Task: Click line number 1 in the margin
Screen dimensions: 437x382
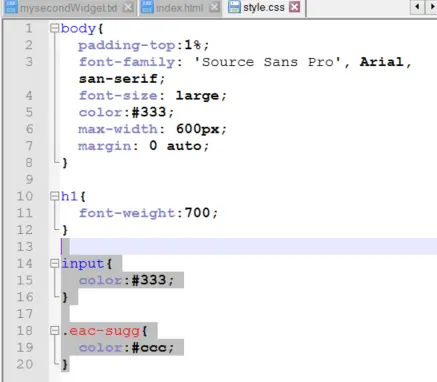Action: pyautogui.click(x=29, y=28)
